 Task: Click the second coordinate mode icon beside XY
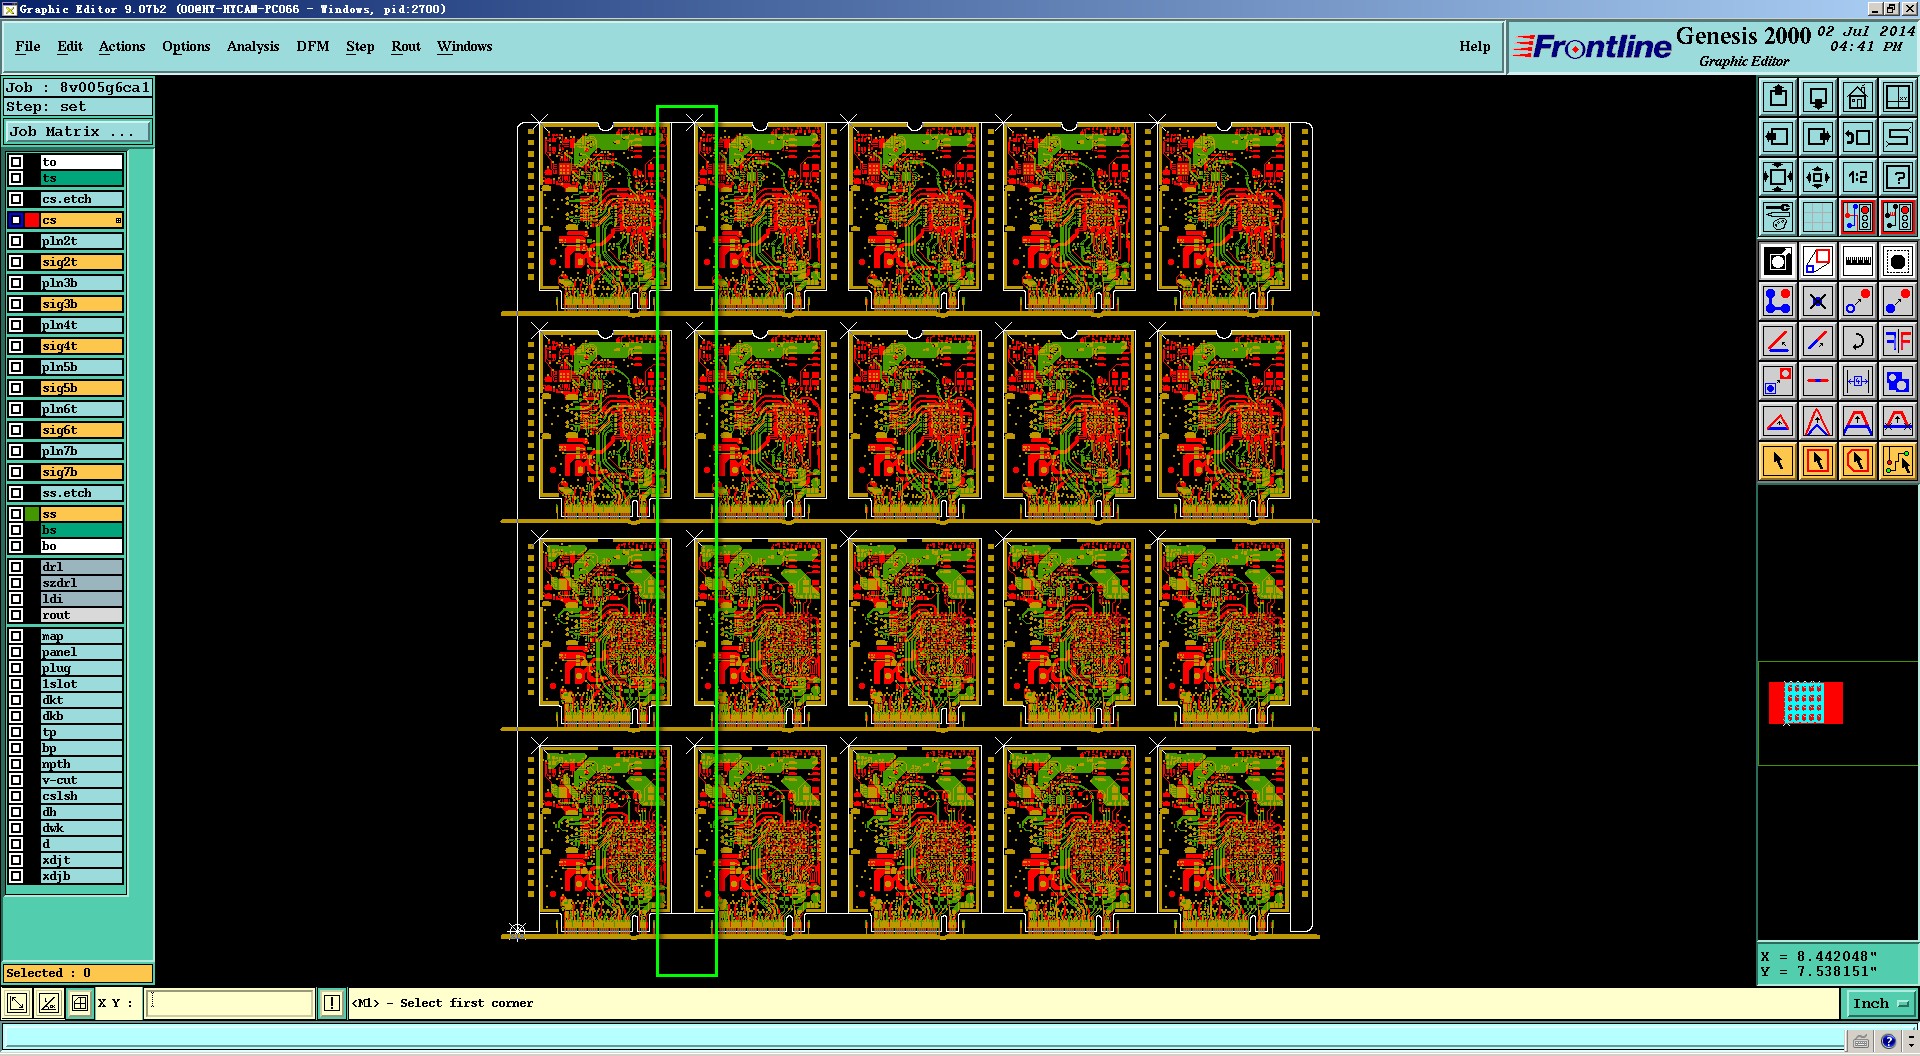pos(49,1003)
